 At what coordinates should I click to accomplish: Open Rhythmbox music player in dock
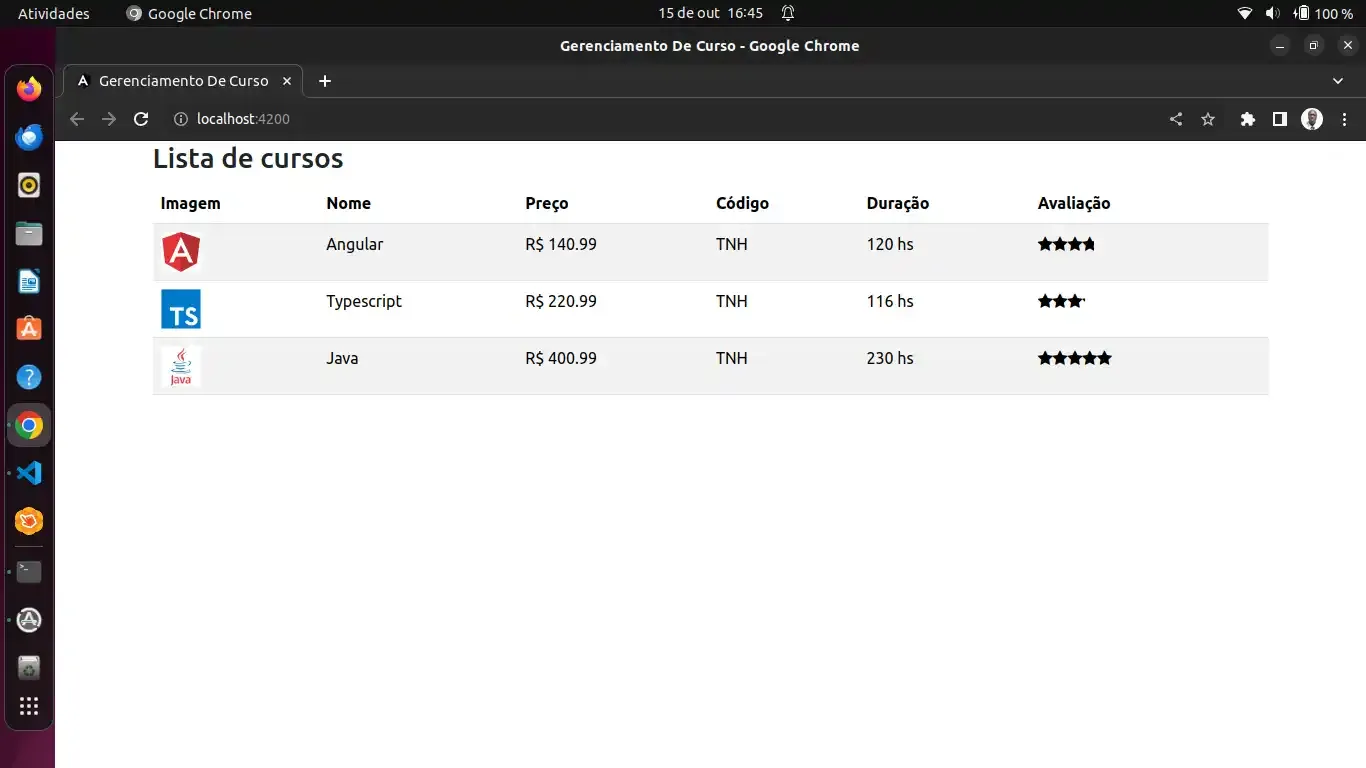[x=29, y=185]
